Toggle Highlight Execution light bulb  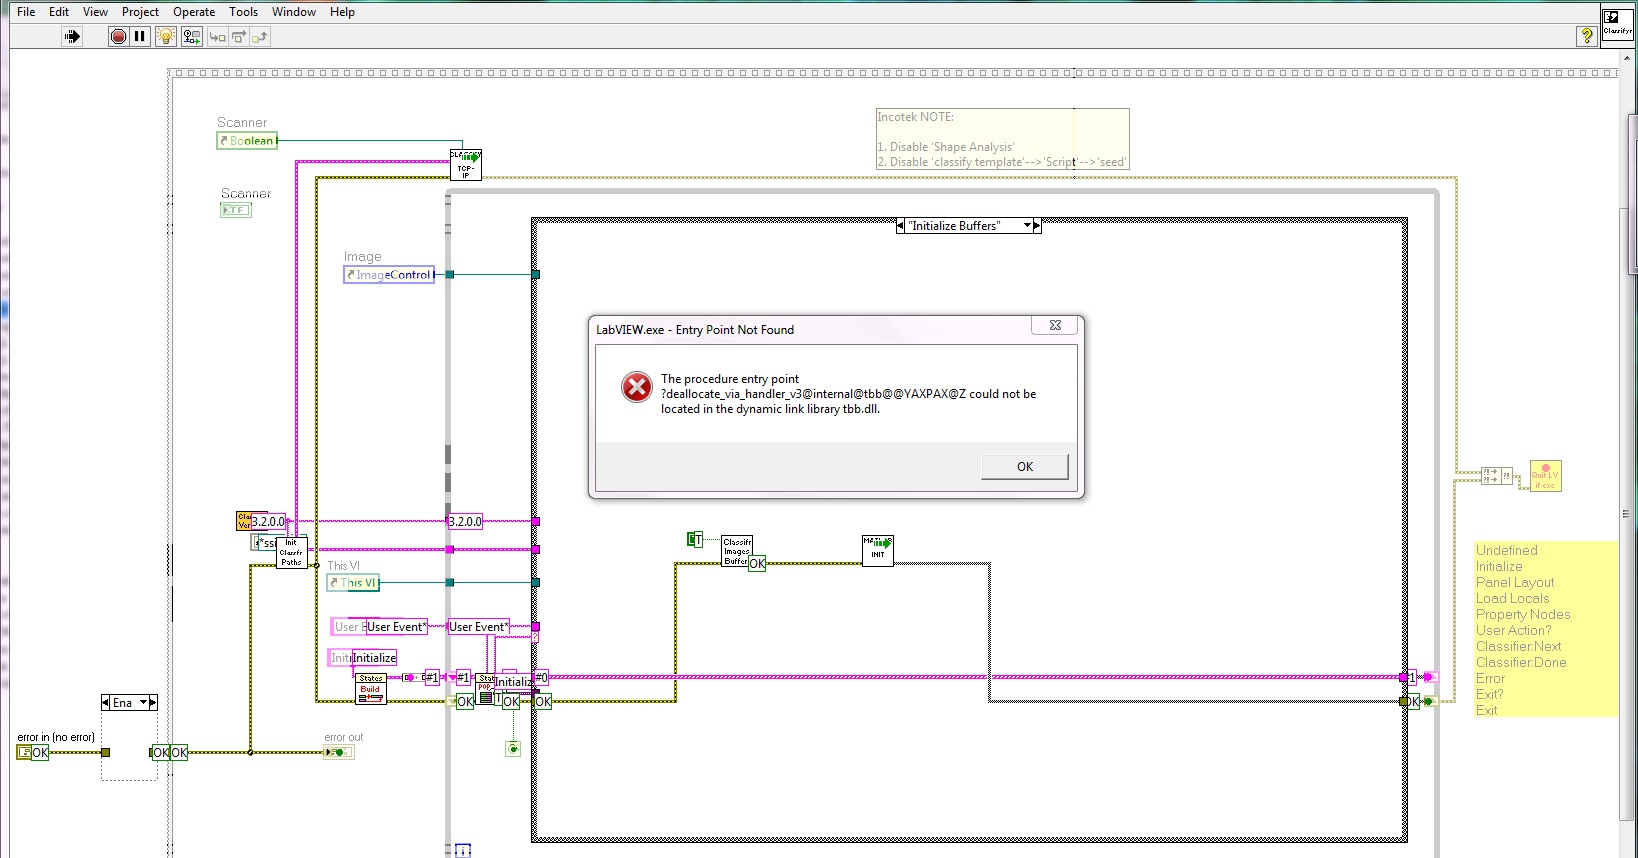pos(166,37)
